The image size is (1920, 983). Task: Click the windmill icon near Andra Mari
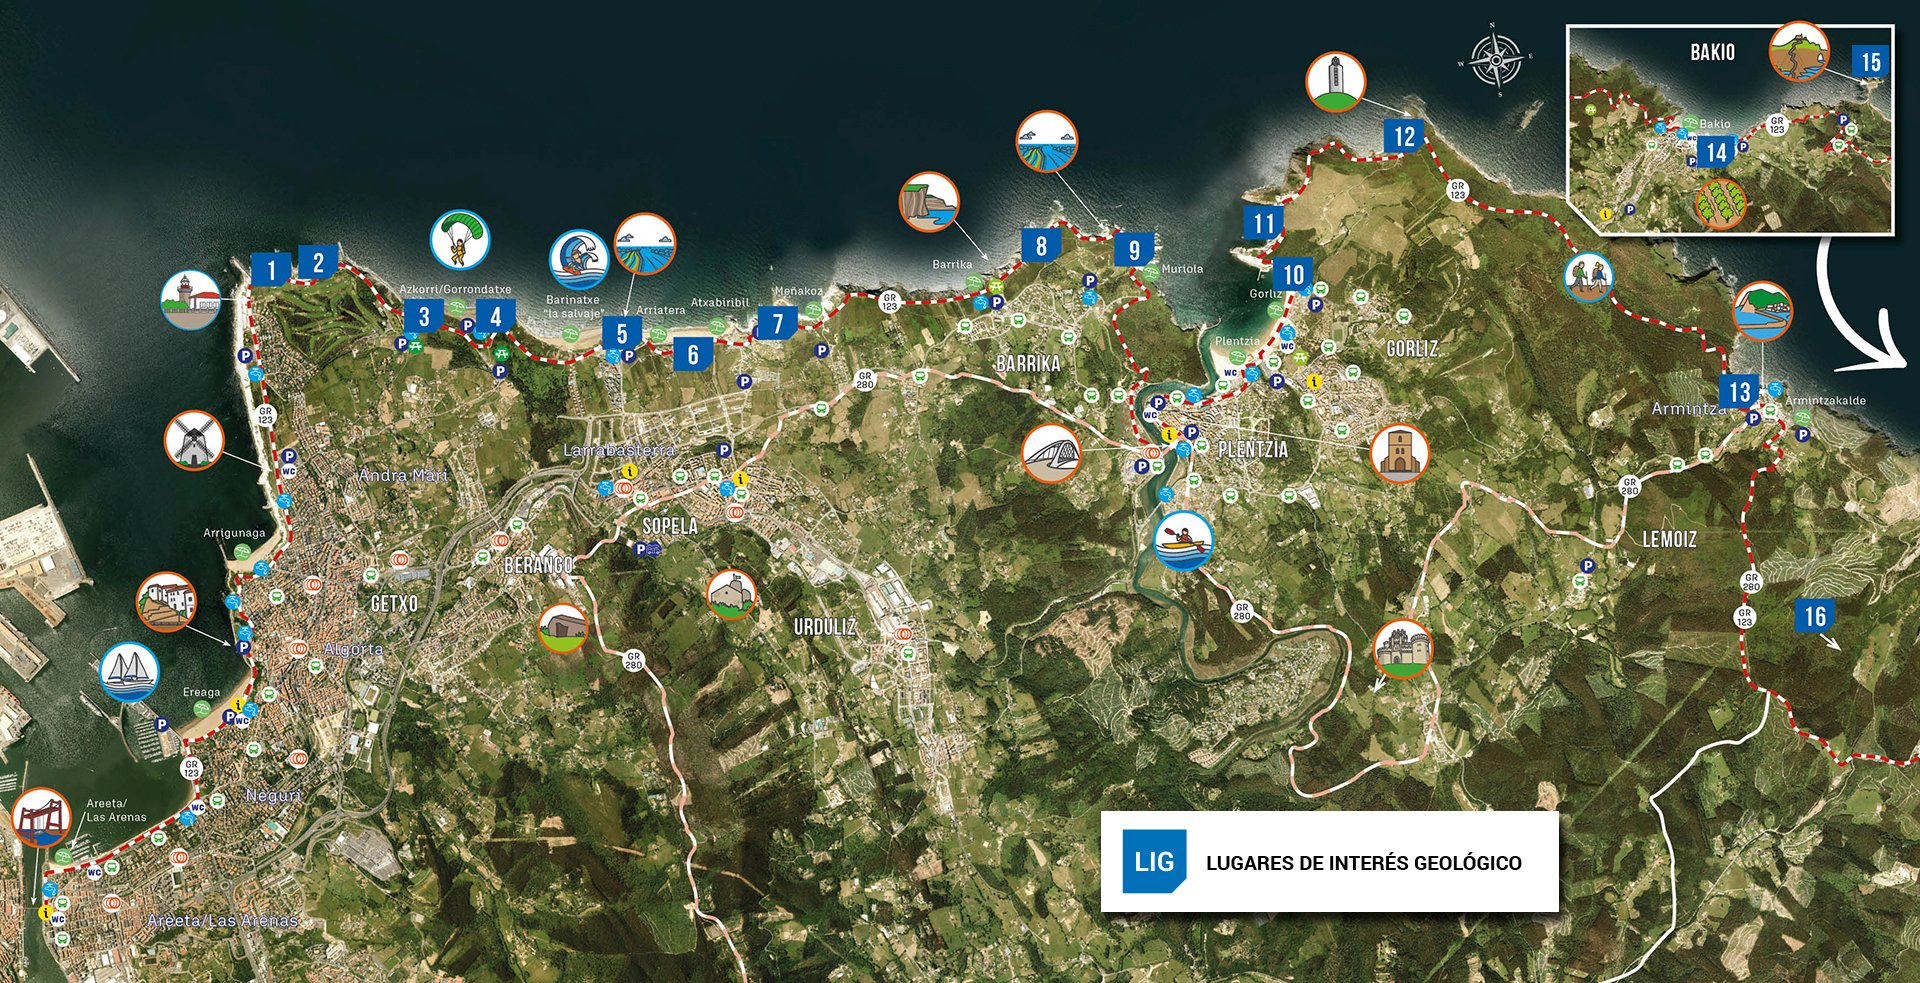point(194,440)
